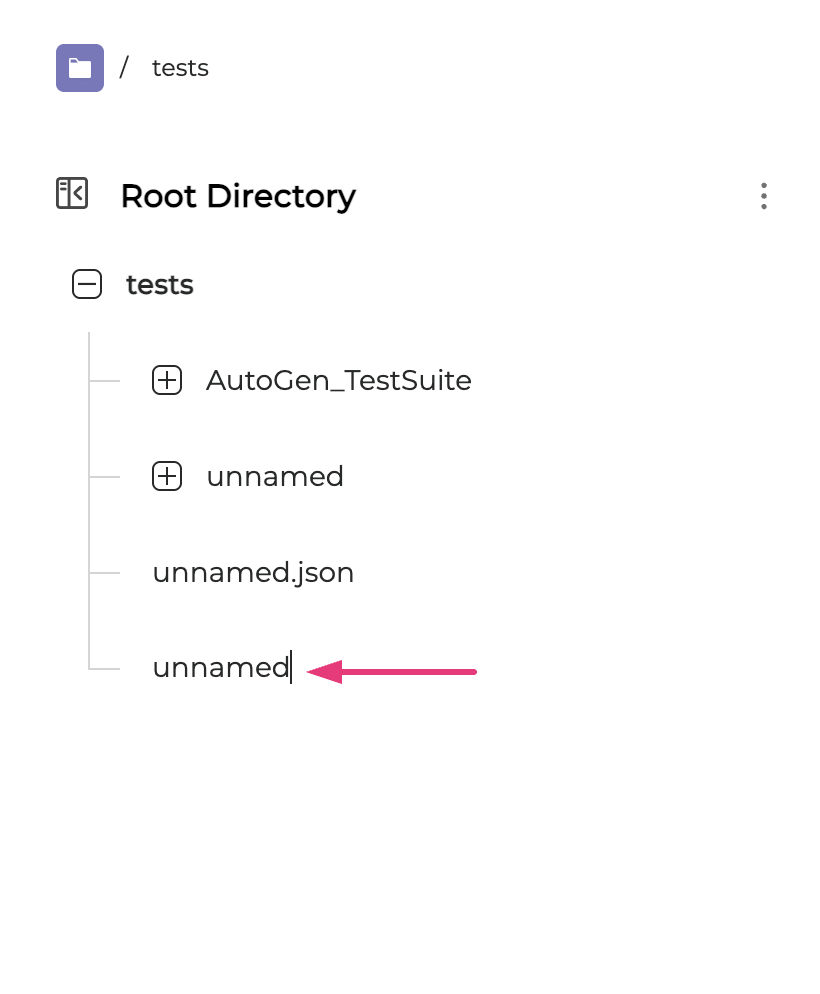The width and height of the screenshot is (820, 994).
Task: Select the tests root folder label
Action: click(x=160, y=286)
